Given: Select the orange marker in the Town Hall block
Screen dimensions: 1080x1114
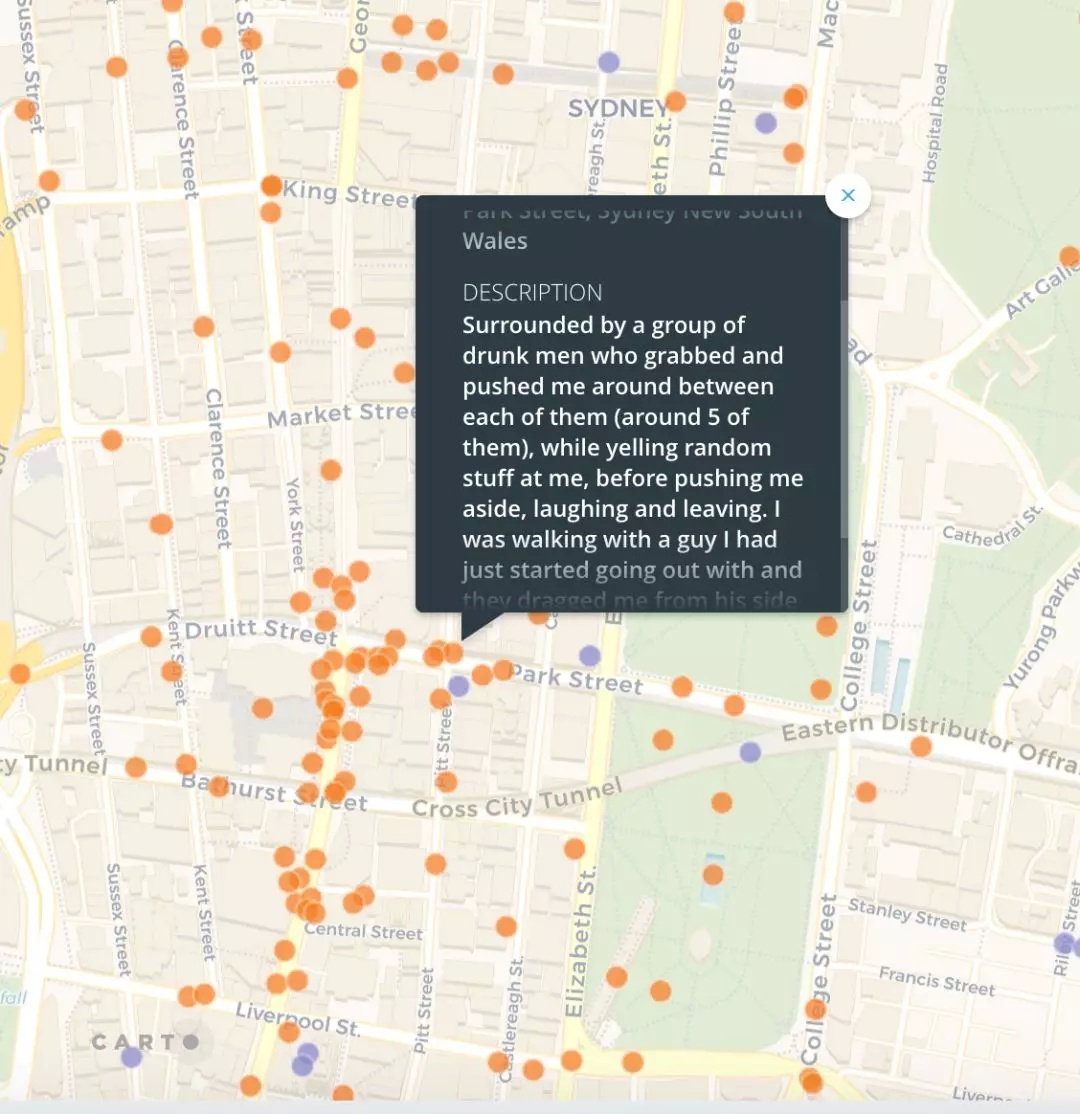Looking at the screenshot, I should (x=262, y=708).
